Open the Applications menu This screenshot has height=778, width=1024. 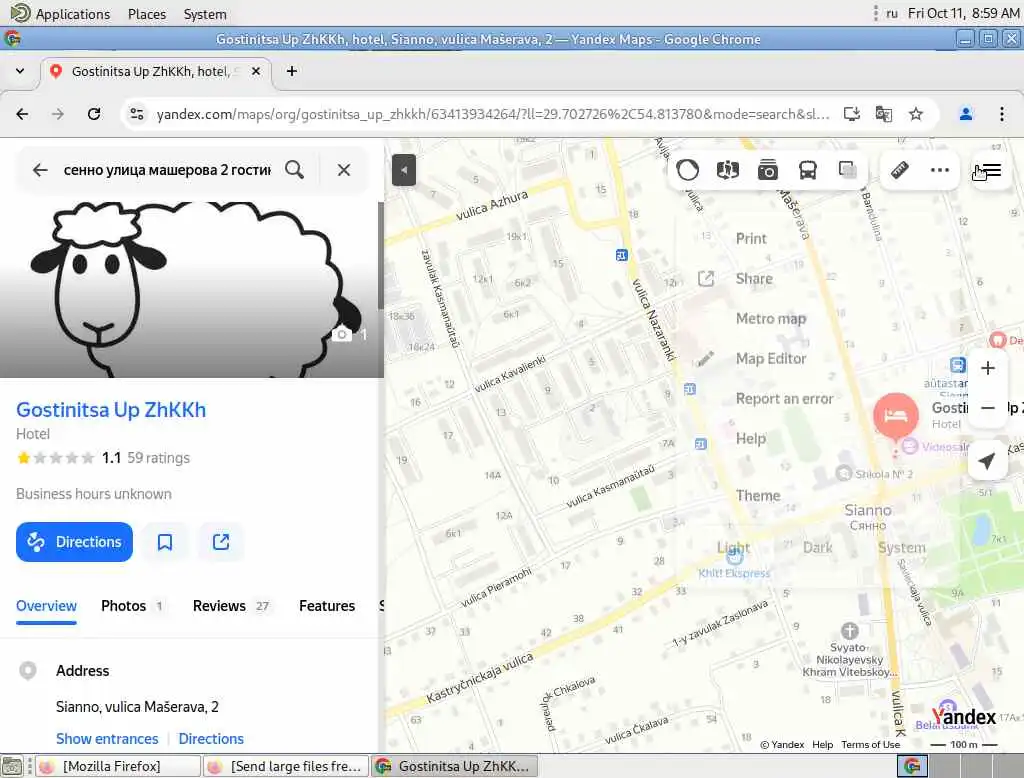73,14
